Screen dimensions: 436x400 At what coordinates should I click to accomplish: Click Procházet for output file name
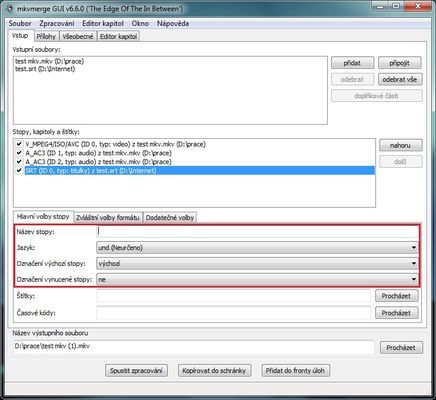coord(401,348)
